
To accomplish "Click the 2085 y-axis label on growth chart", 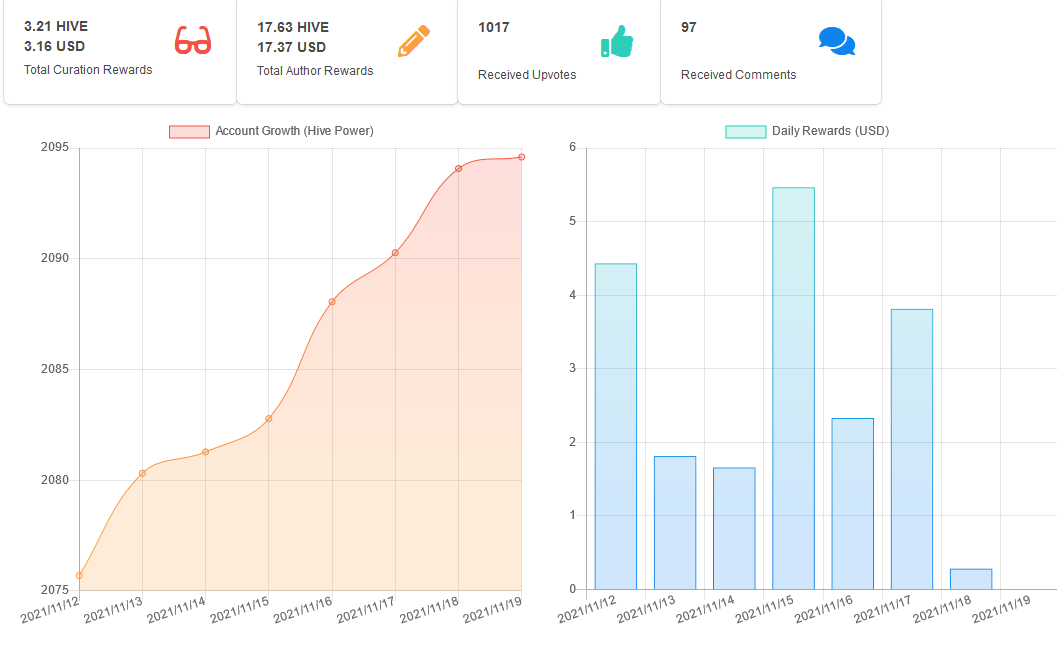I will point(55,369).
